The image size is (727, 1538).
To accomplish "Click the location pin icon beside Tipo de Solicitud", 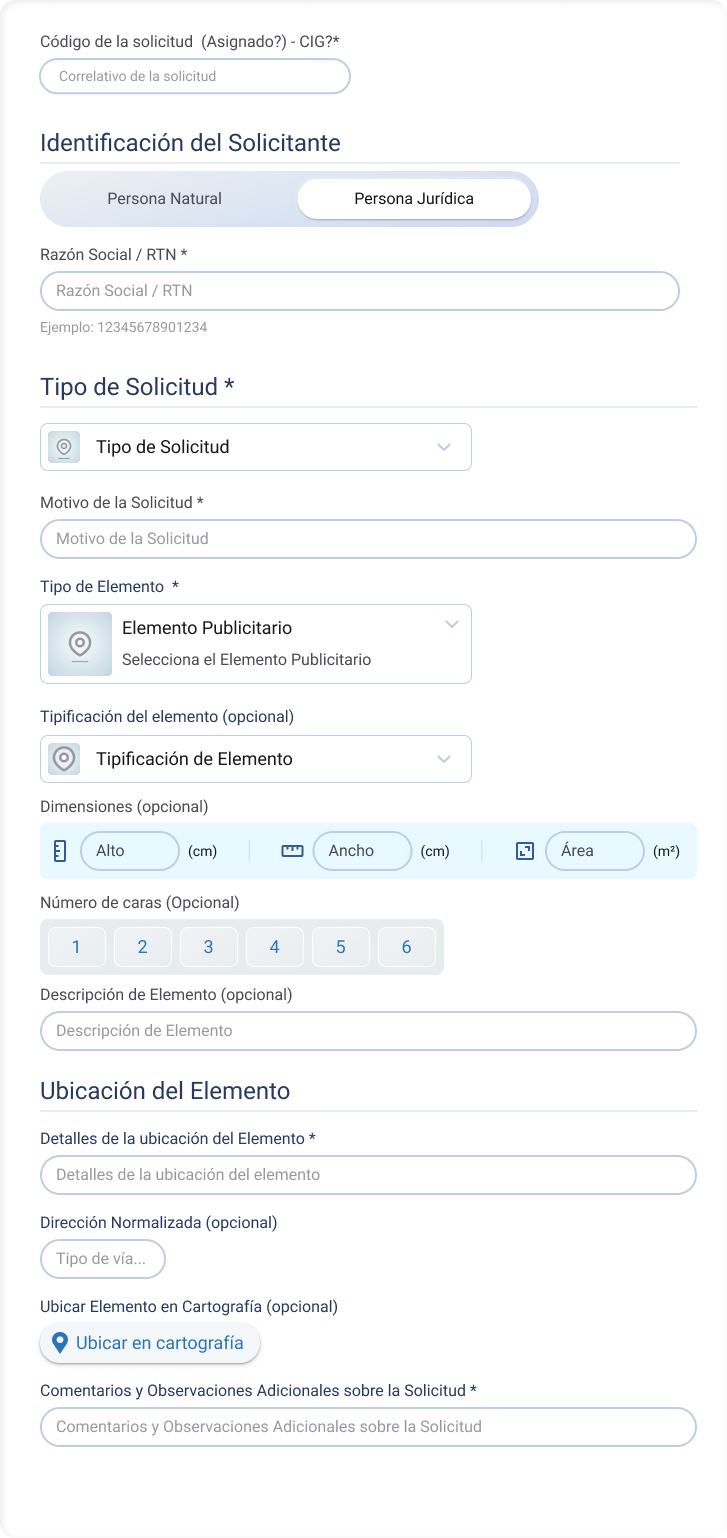I will (64, 447).
